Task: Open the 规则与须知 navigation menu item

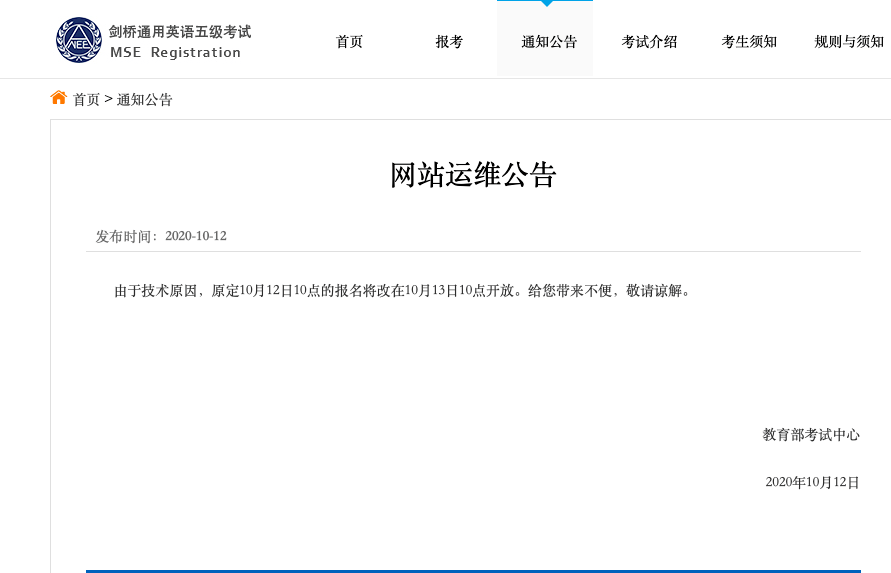Action: coord(849,41)
